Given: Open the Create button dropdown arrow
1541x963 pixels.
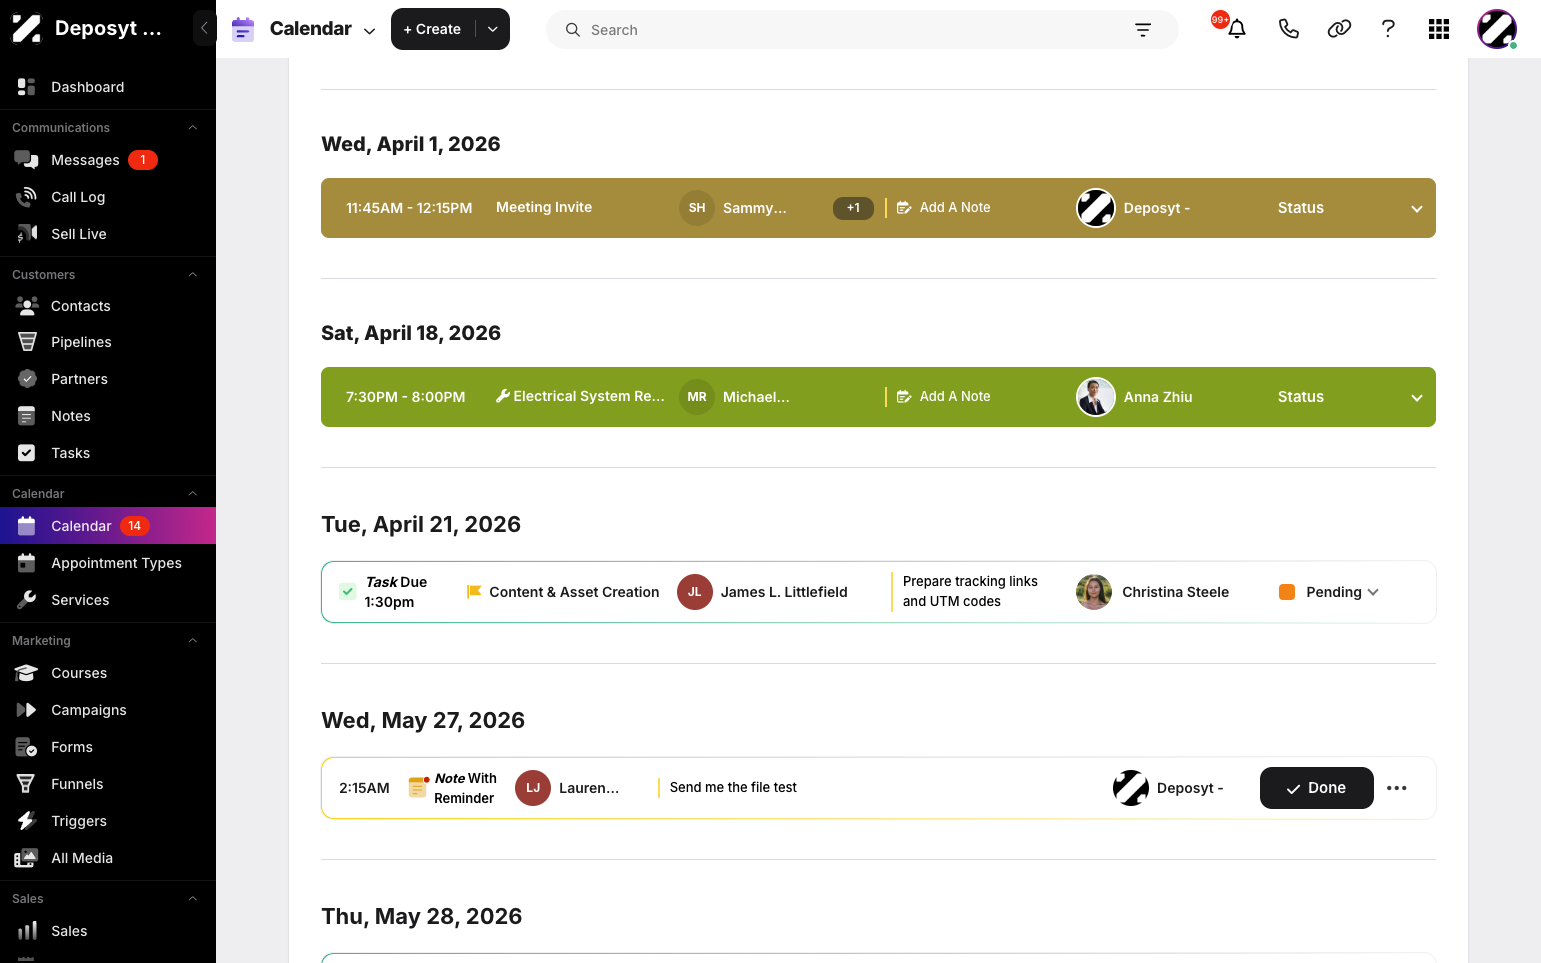Looking at the screenshot, I should tap(493, 29).
